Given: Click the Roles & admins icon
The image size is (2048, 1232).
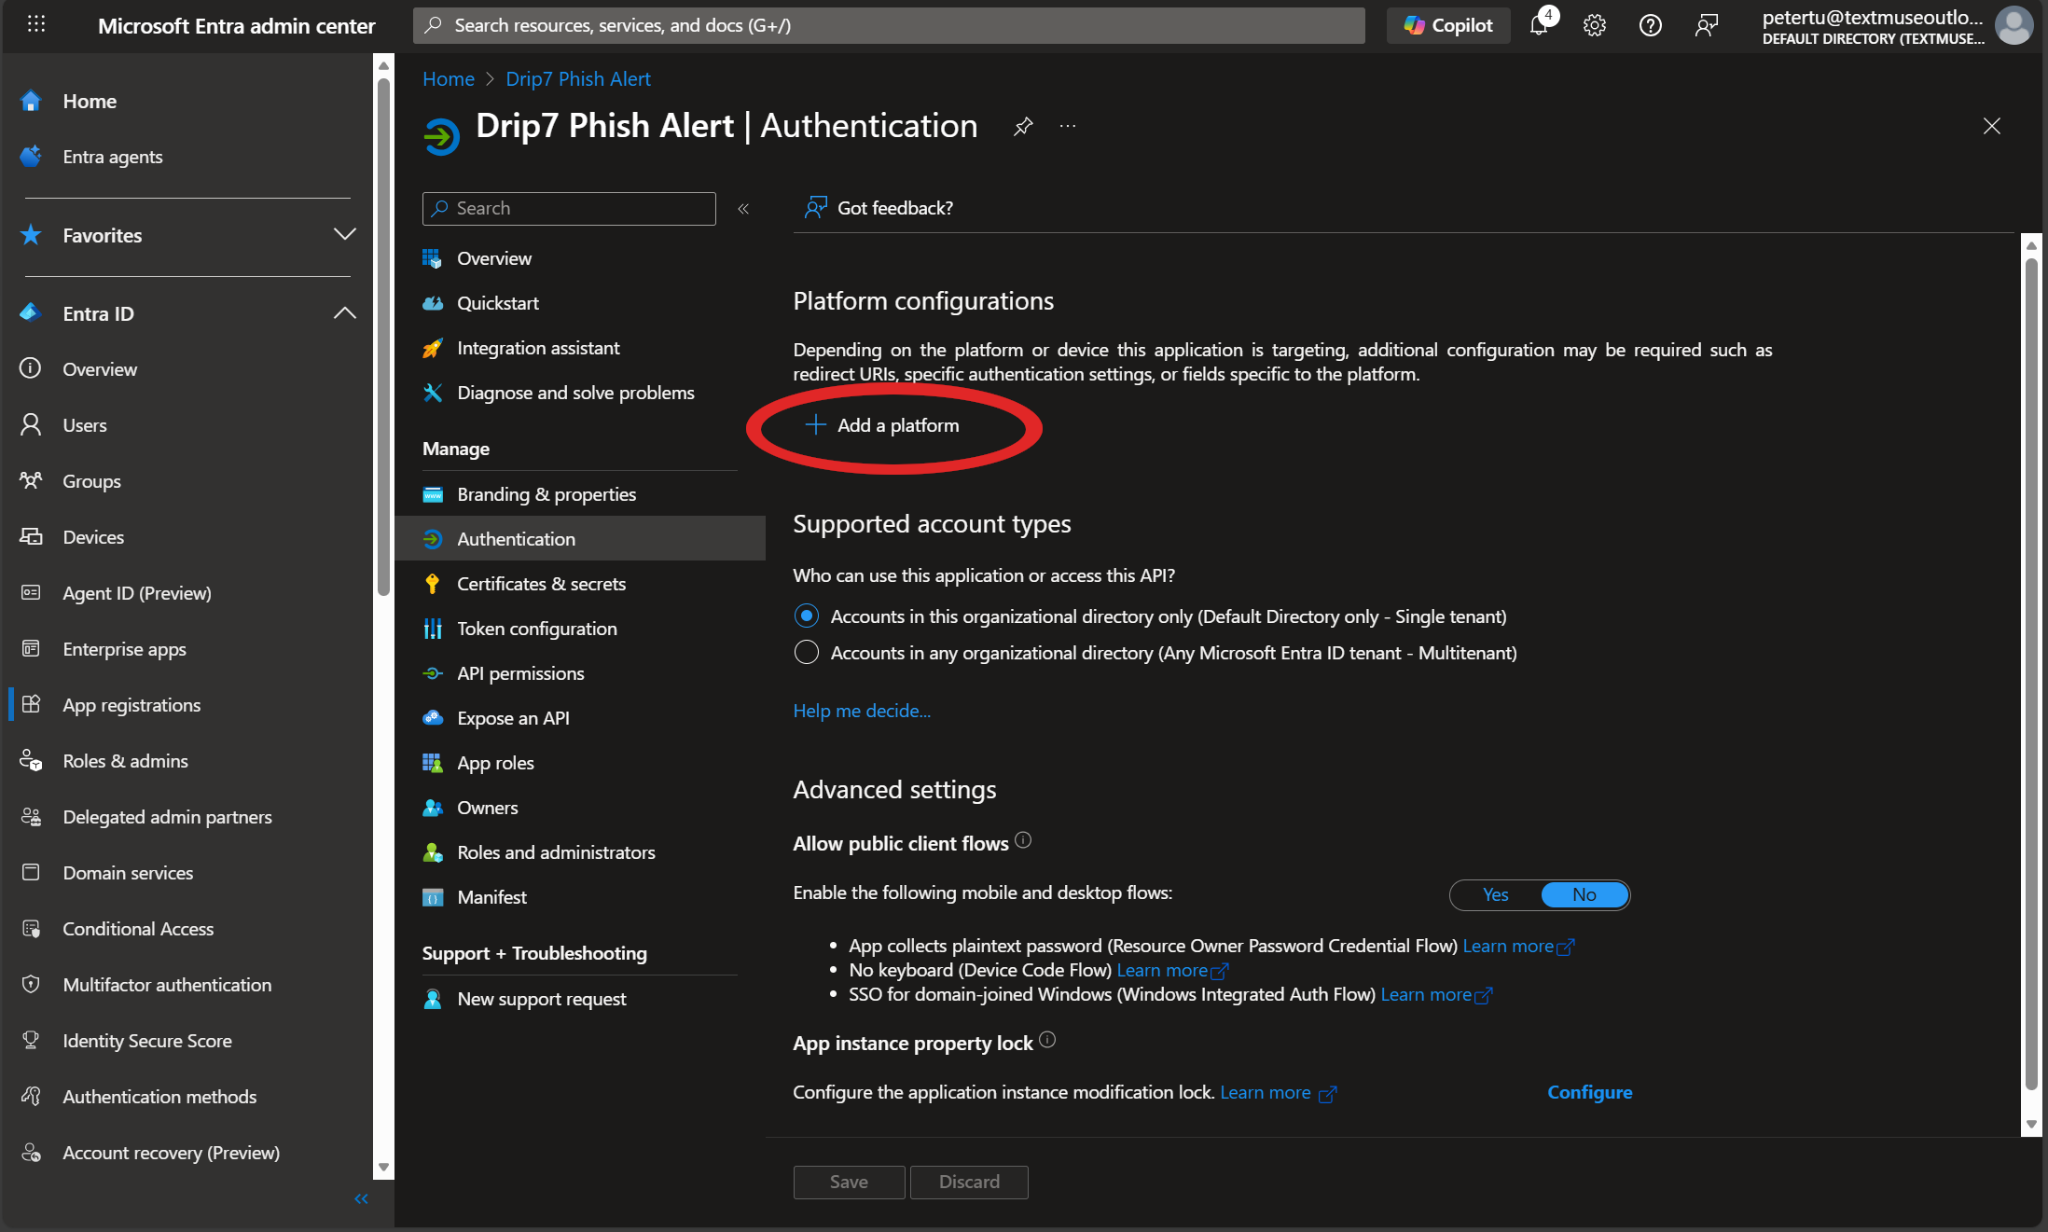Looking at the screenshot, I should coord(31,760).
